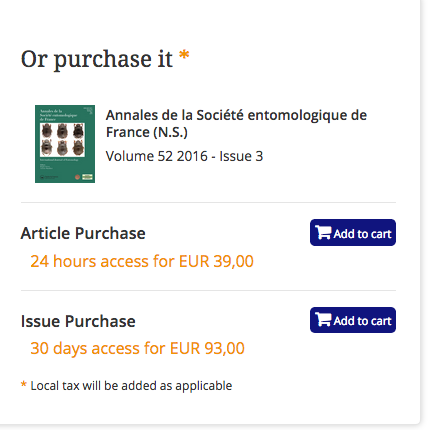This screenshot has width=430, height=430.
Task: Click the yellow badge at cover bottom right
Action: 87,177
